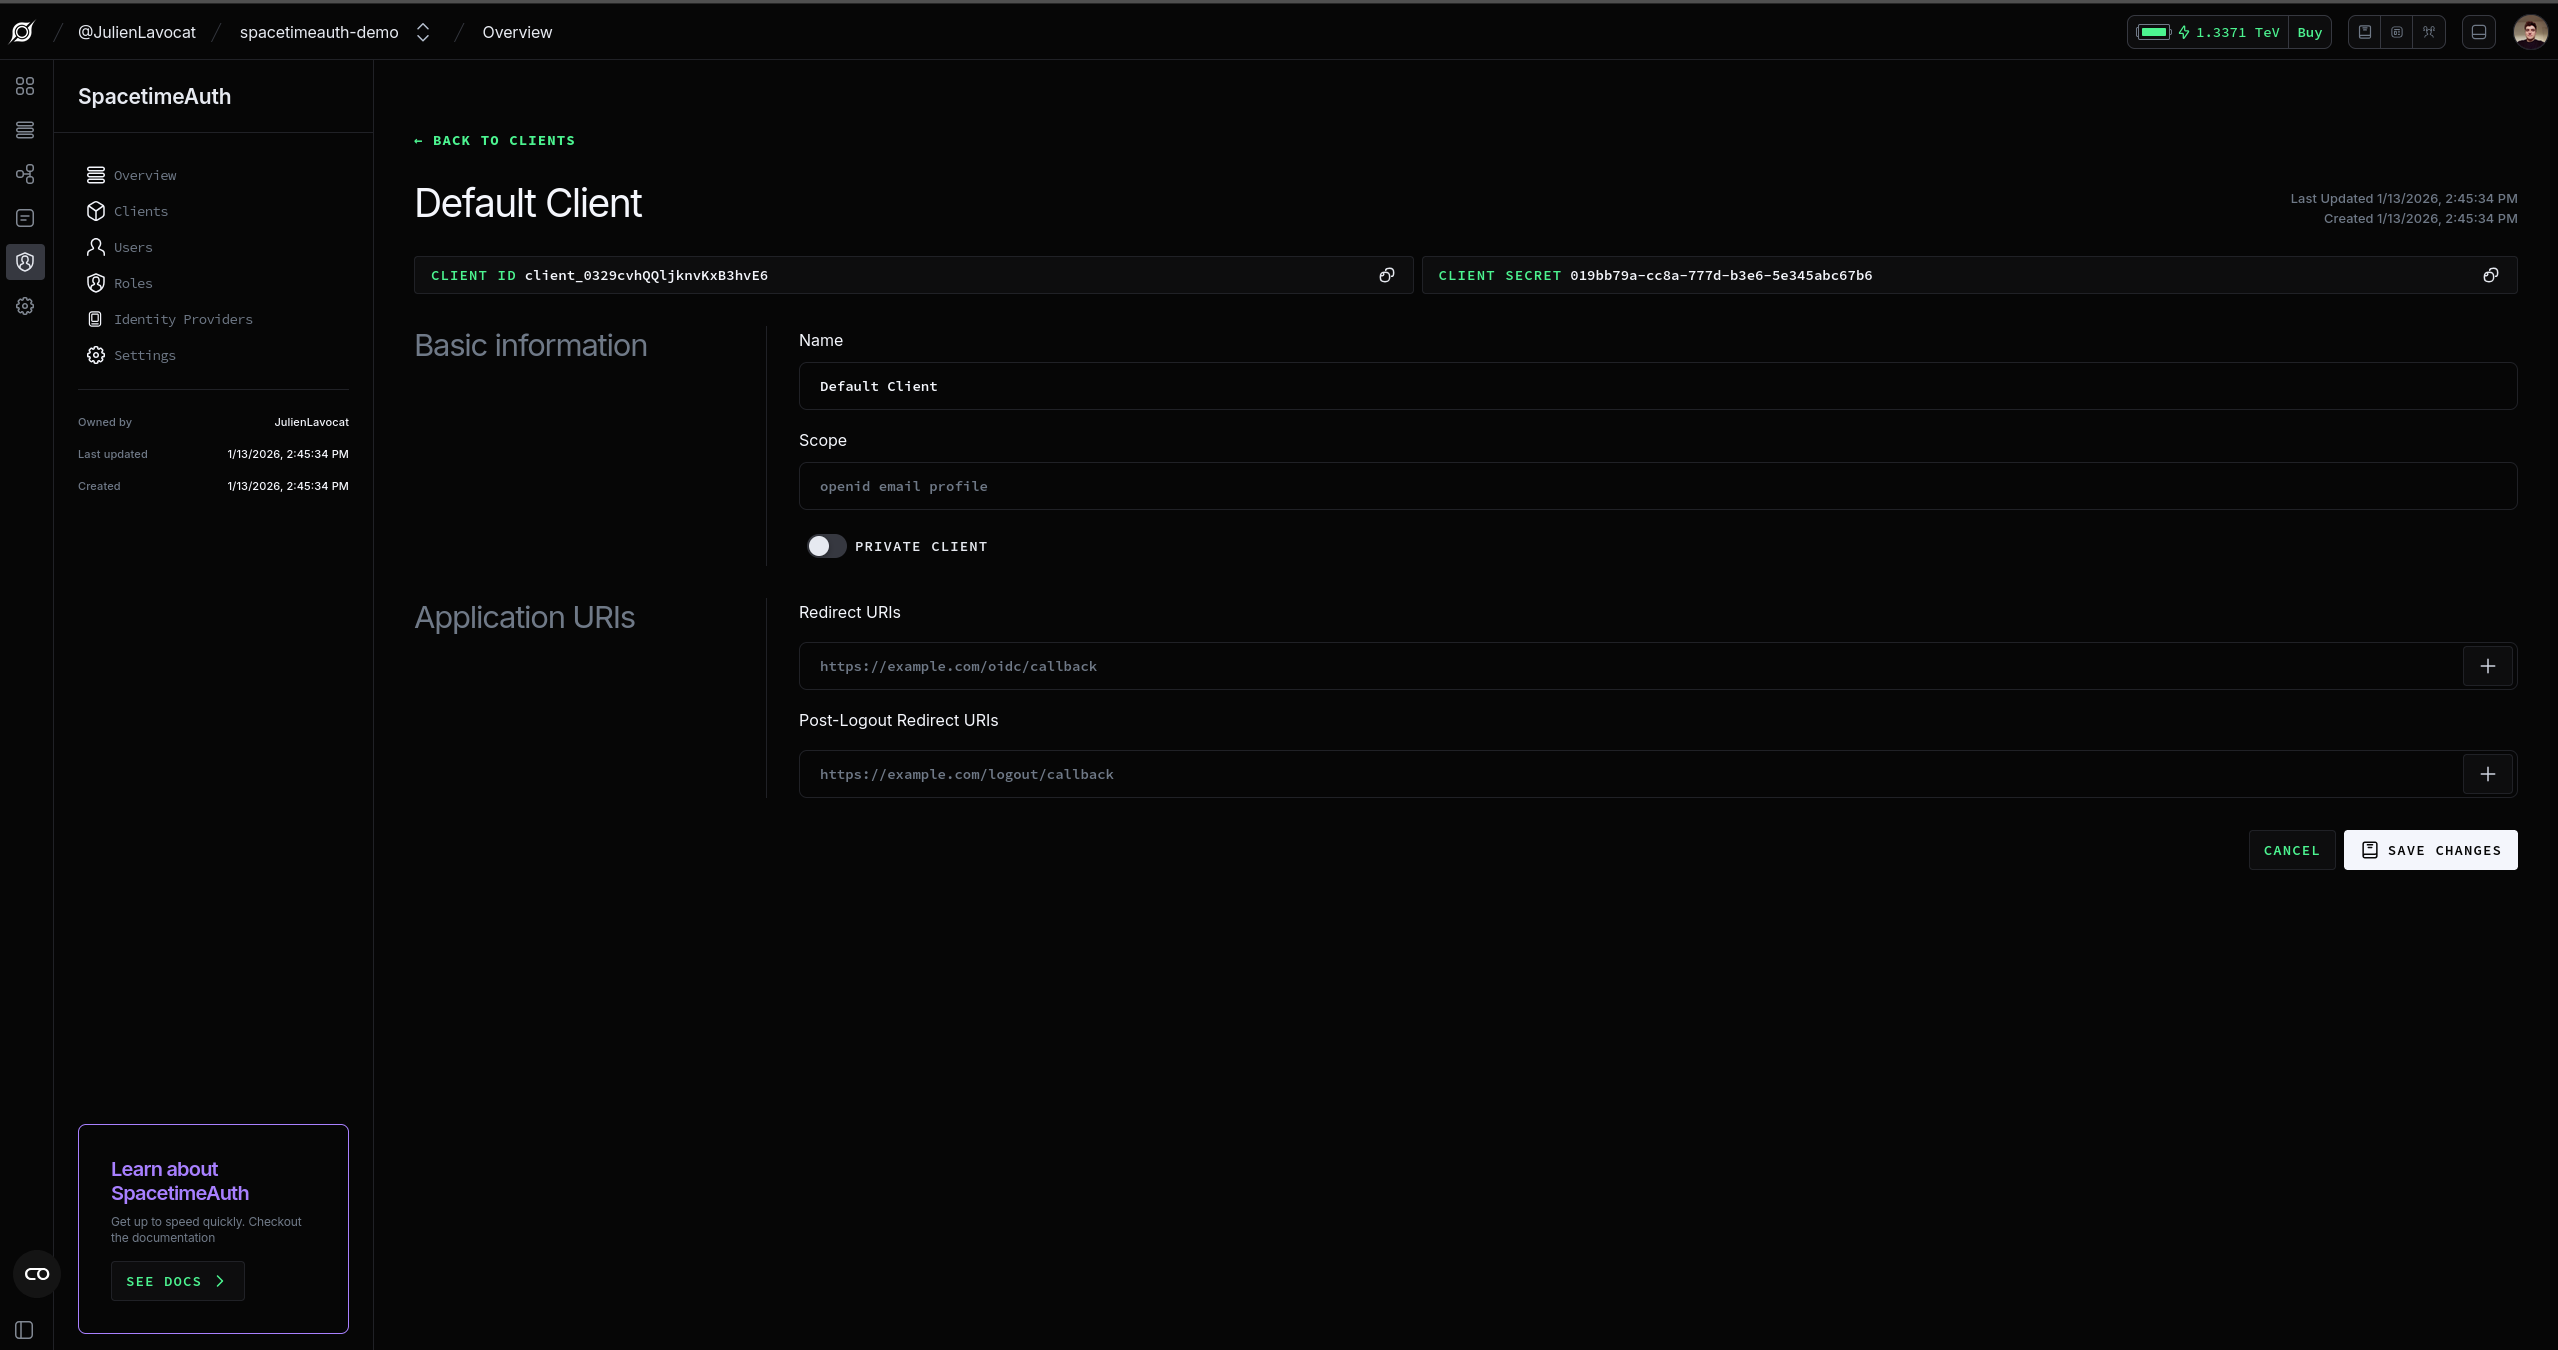Toggle the Private Client switch

pyautogui.click(x=825, y=546)
